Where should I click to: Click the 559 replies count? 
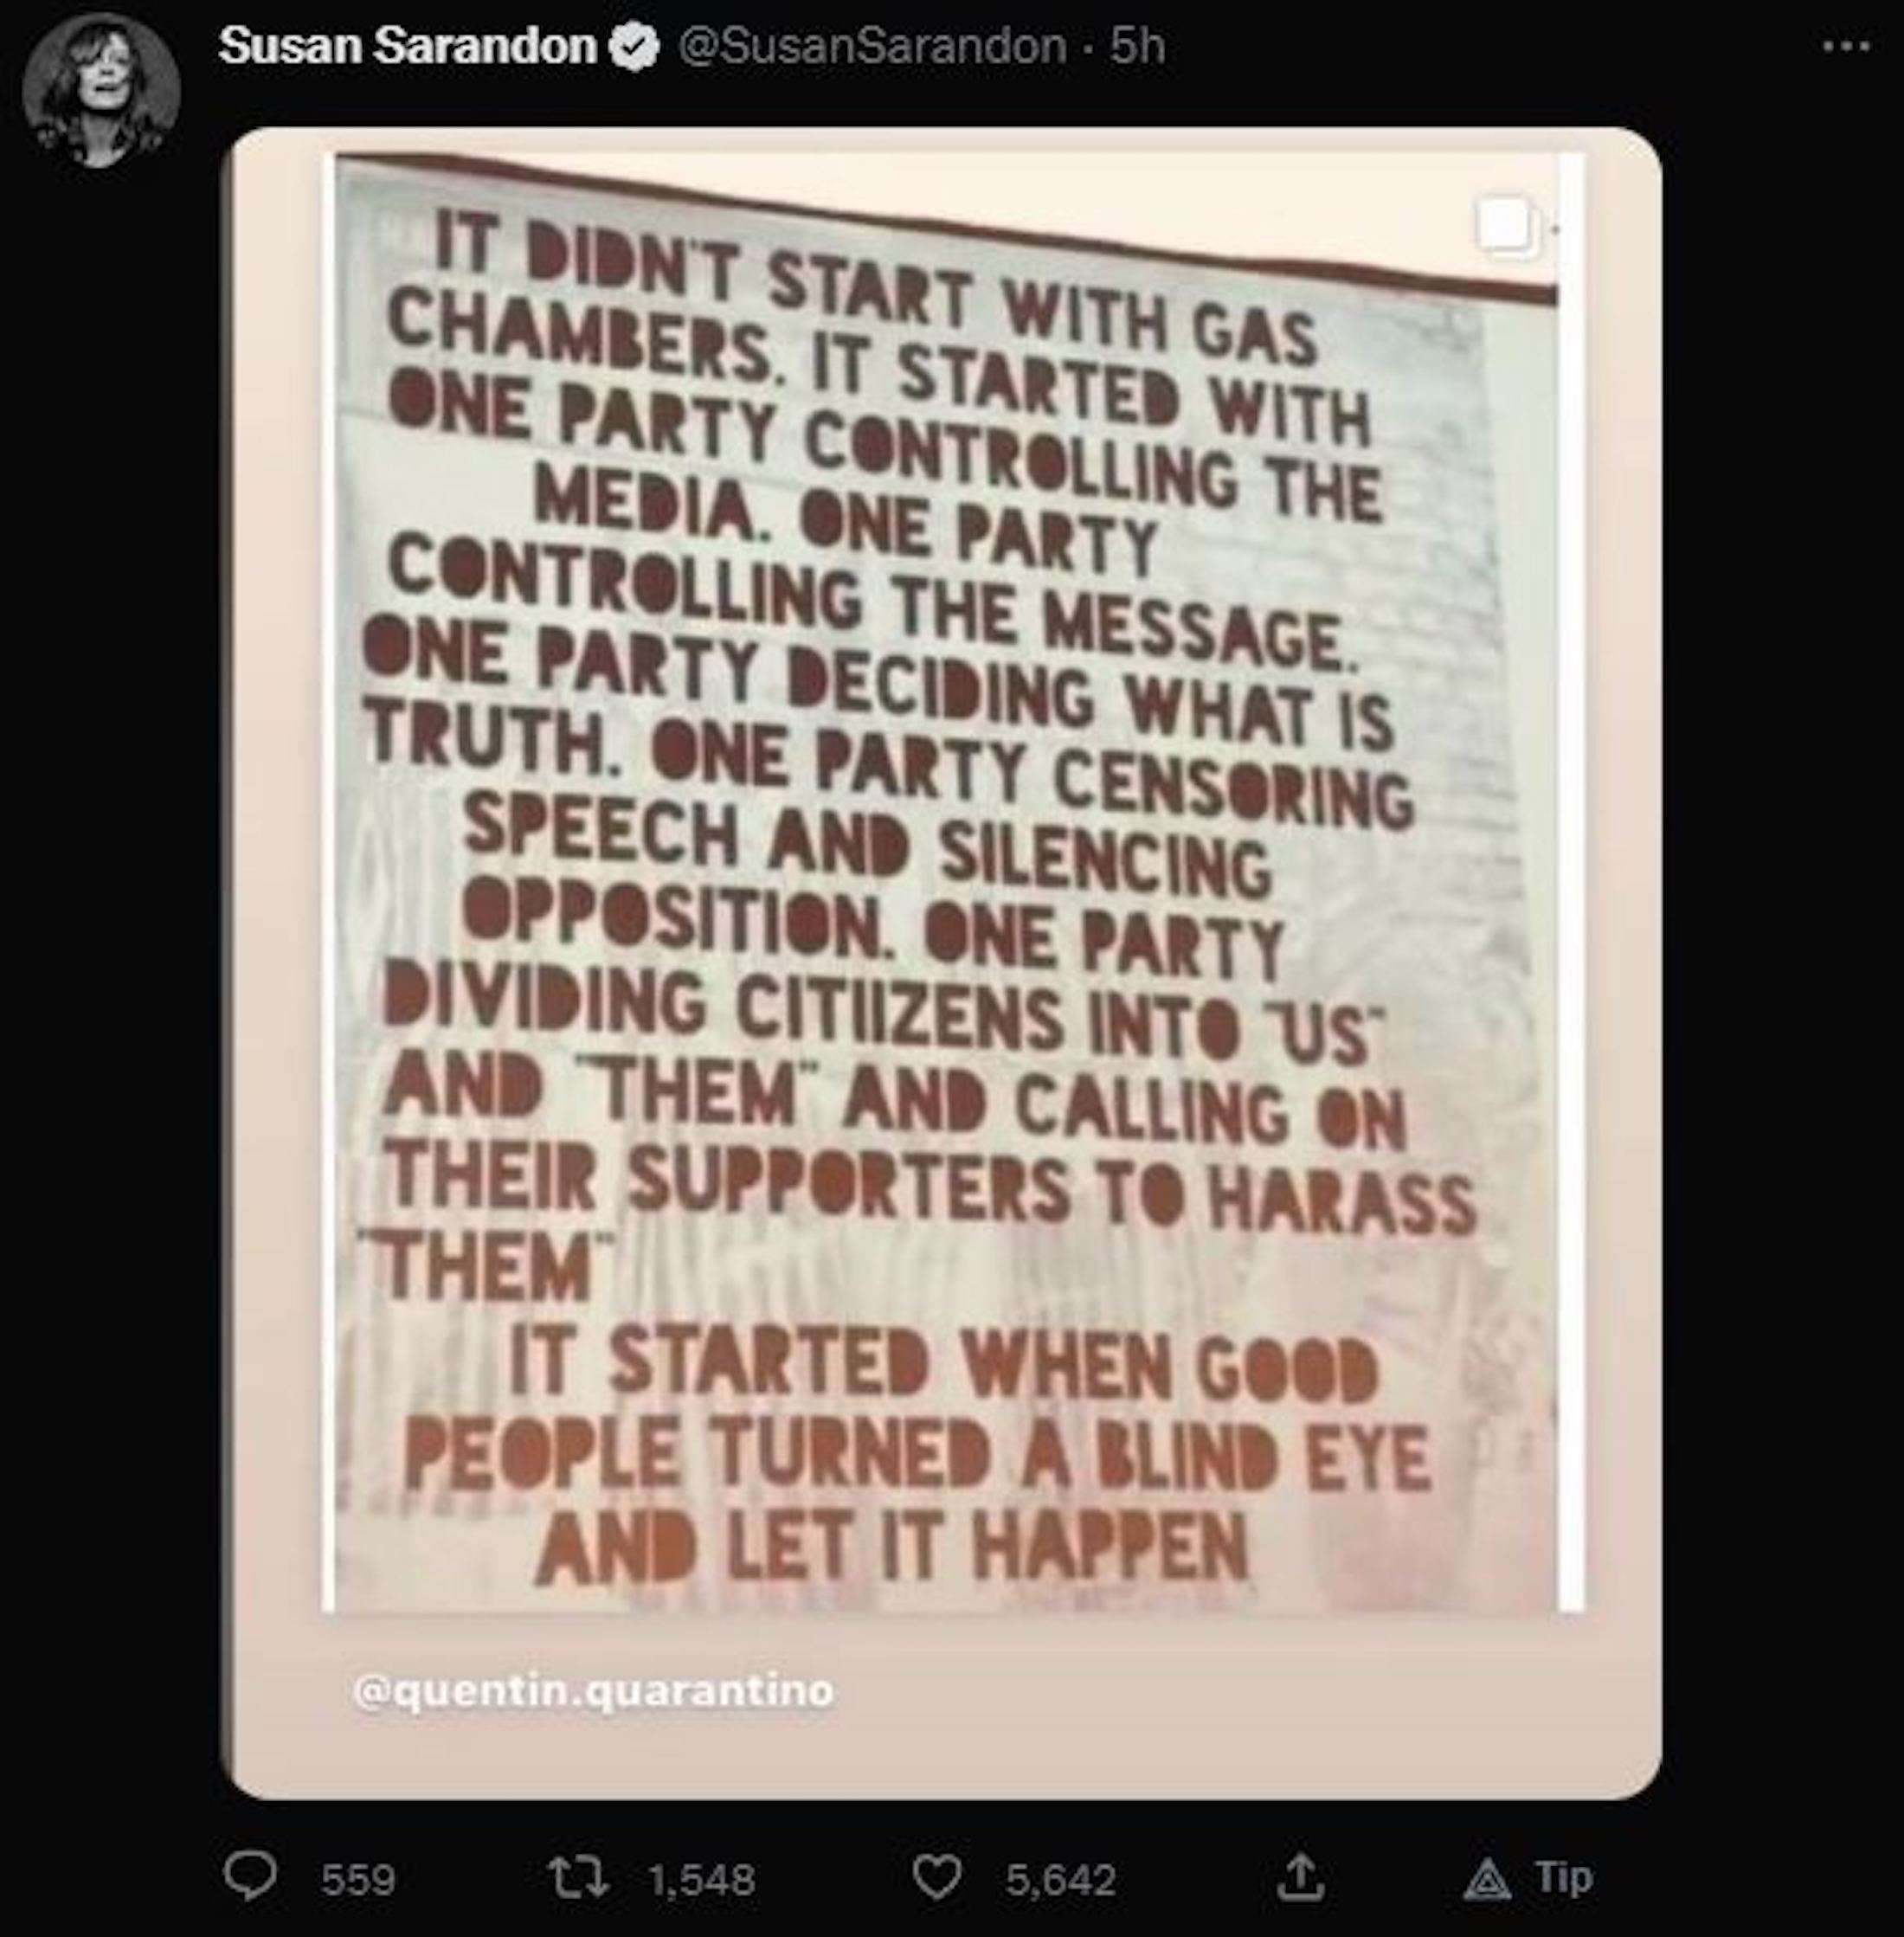pyautogui.click(x=358, y=1880)
